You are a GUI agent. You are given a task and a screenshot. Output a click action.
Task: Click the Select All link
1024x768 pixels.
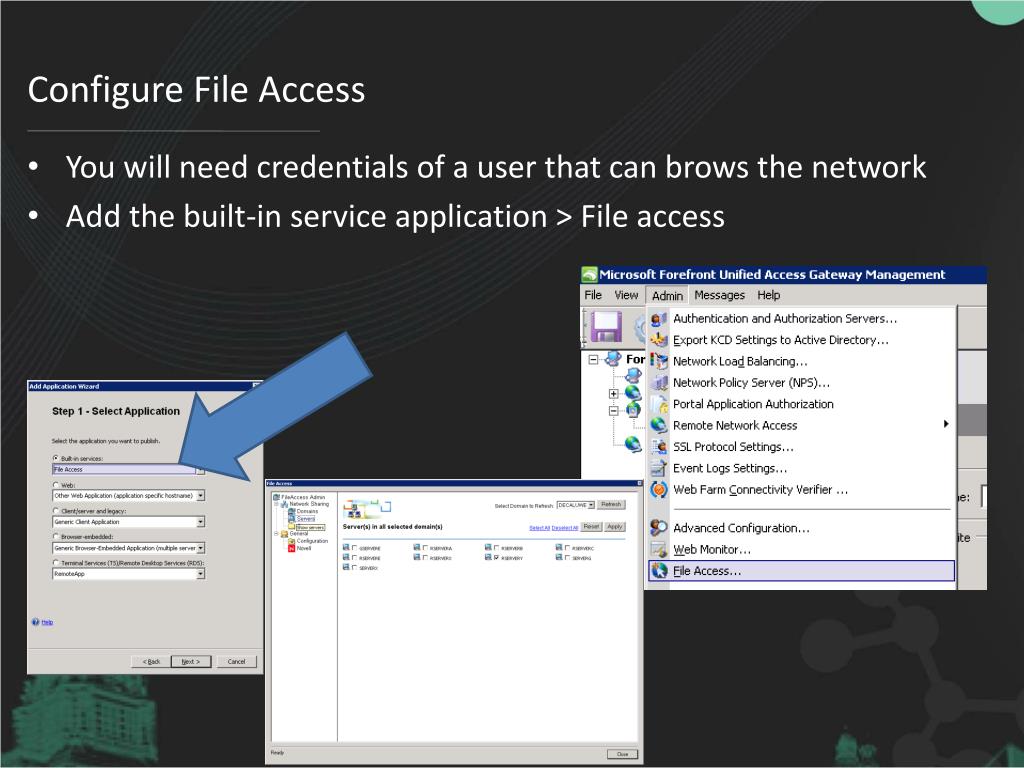click(x=539, y=528)
